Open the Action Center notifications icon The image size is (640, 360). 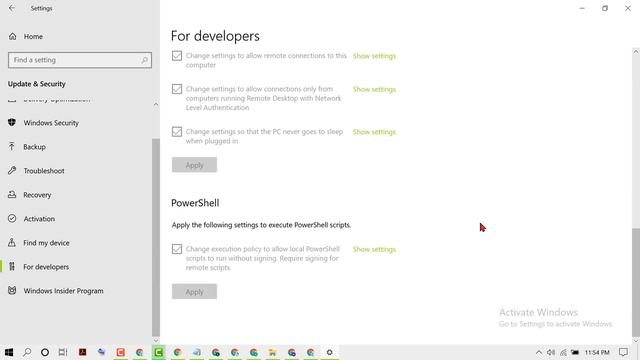tap(623, 352)
